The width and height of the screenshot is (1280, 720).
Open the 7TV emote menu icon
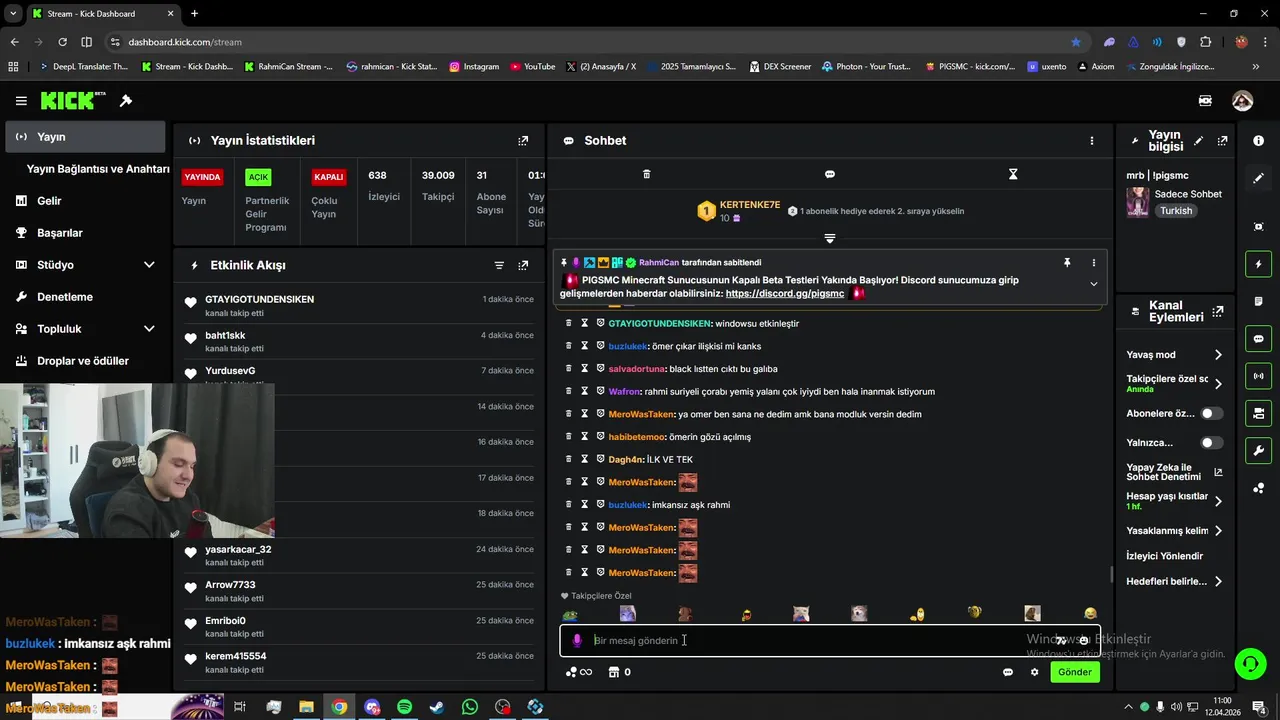(1060, 641)
